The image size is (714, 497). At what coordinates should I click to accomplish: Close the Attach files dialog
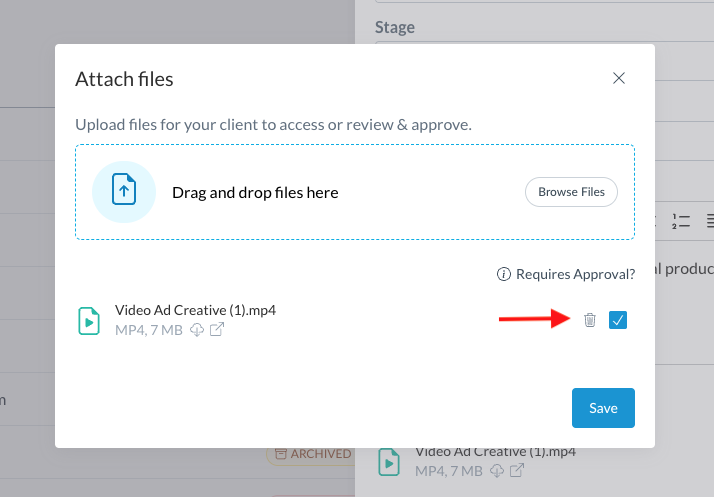tap(619, 78)
